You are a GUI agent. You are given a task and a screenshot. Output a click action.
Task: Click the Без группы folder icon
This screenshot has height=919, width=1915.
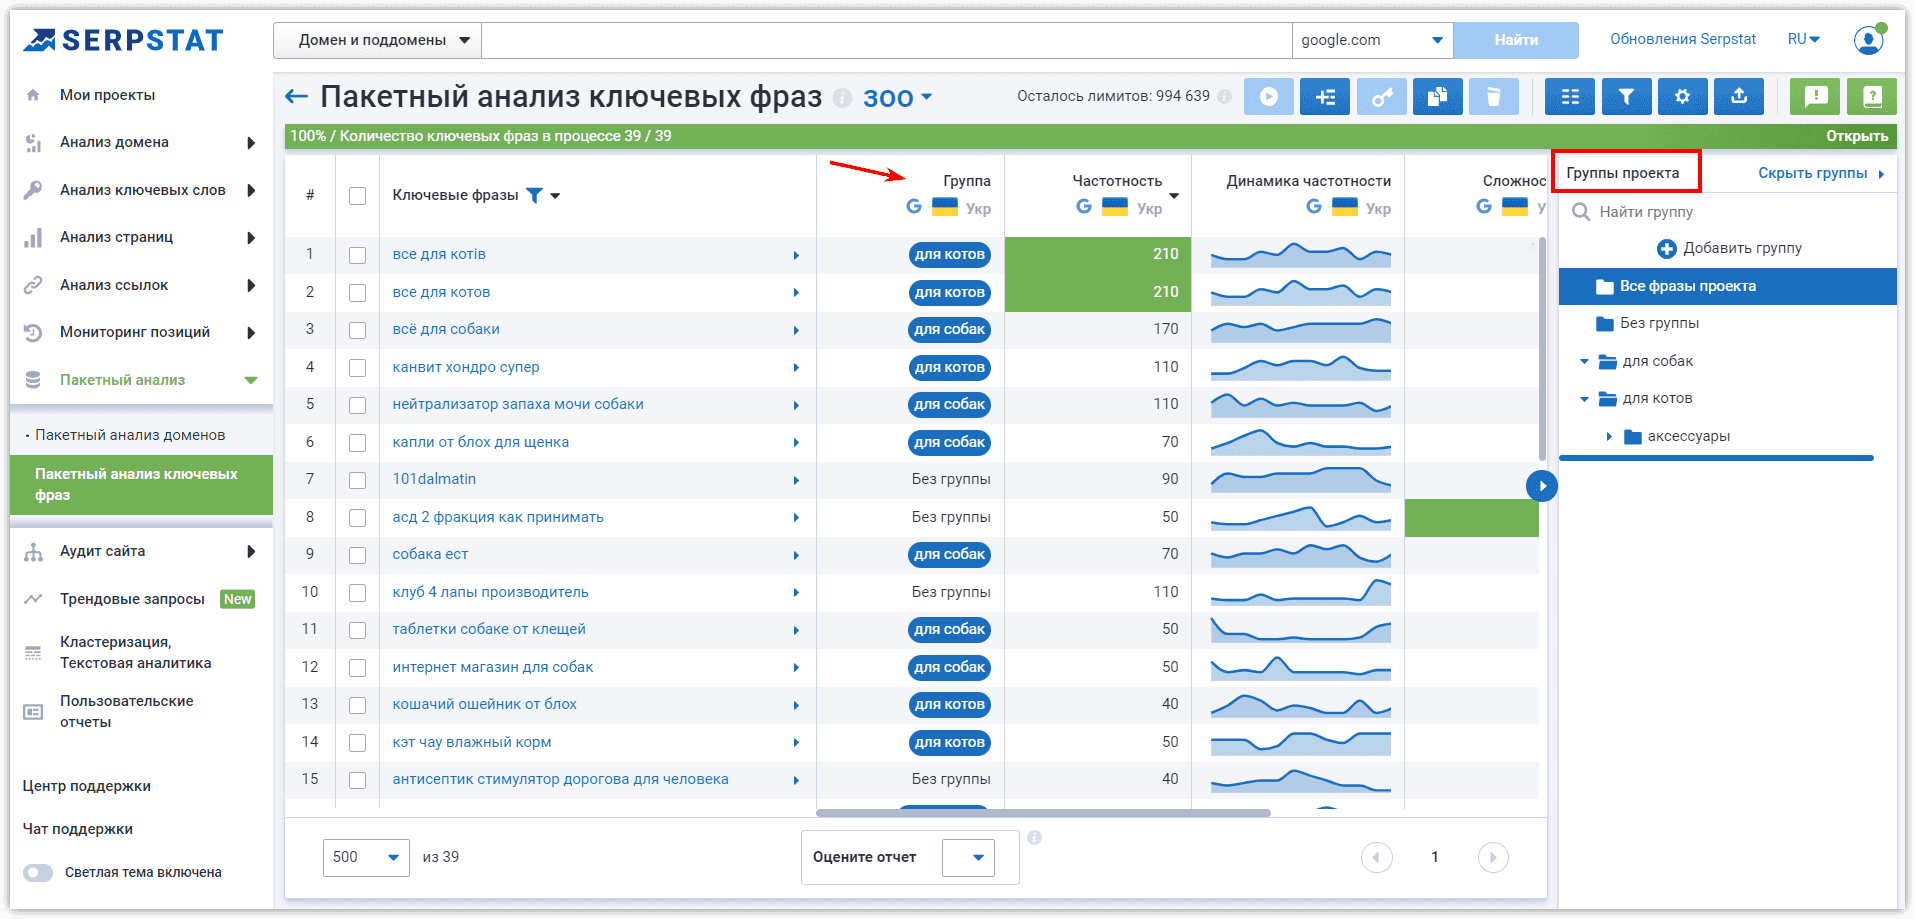tap(1605, 323)
